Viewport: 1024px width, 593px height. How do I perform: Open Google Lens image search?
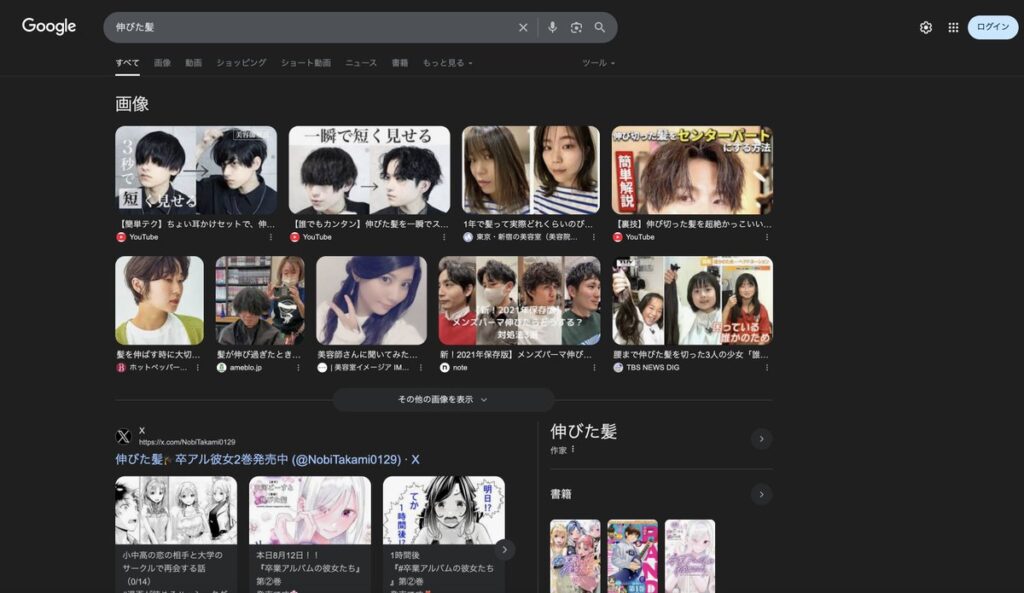[576, 28]
